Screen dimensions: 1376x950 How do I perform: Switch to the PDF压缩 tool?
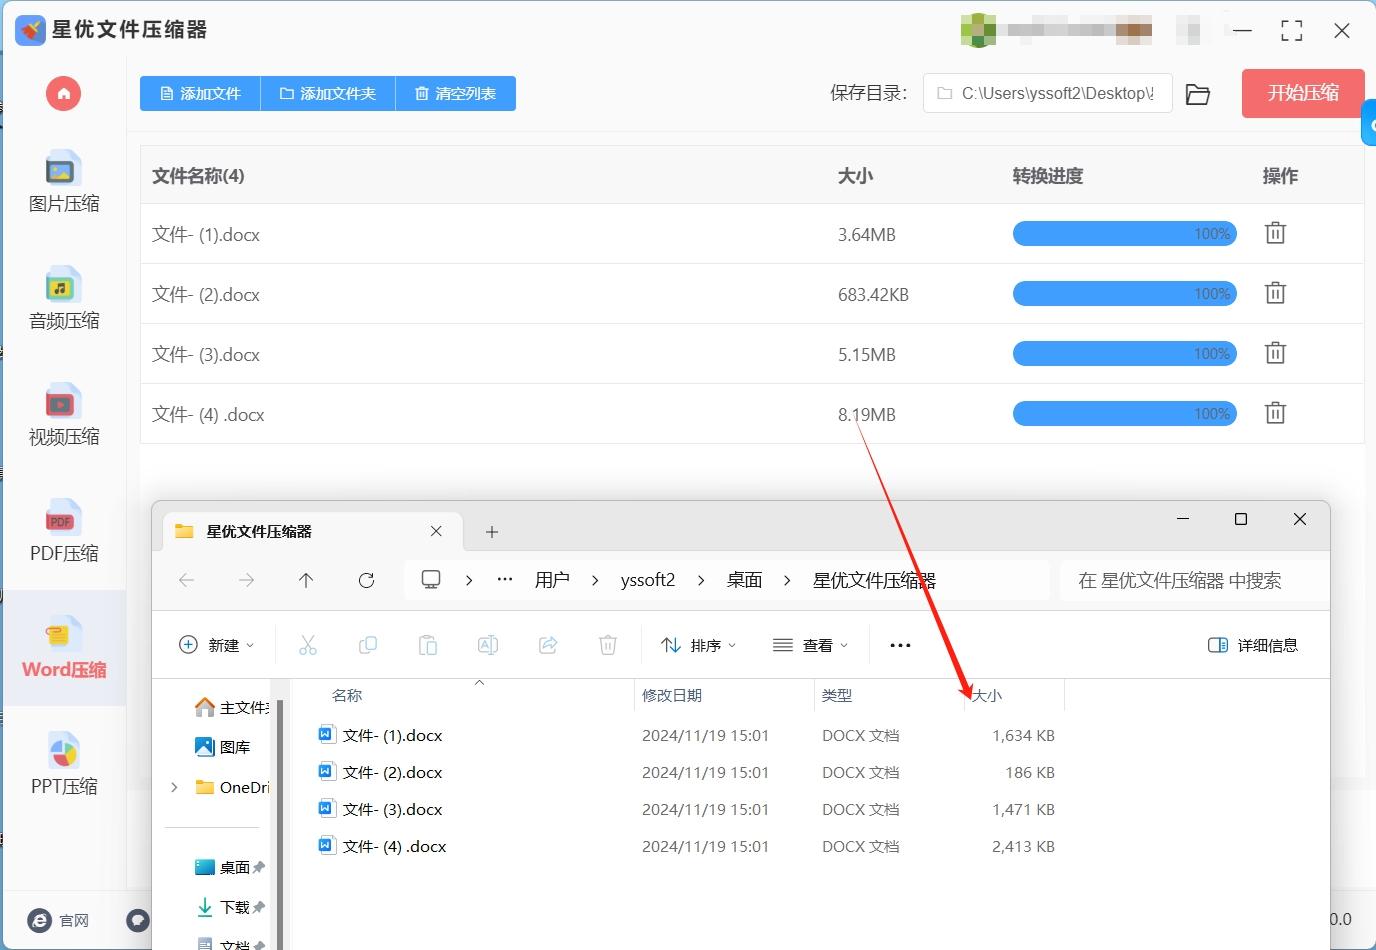click(x=63, y=531)
